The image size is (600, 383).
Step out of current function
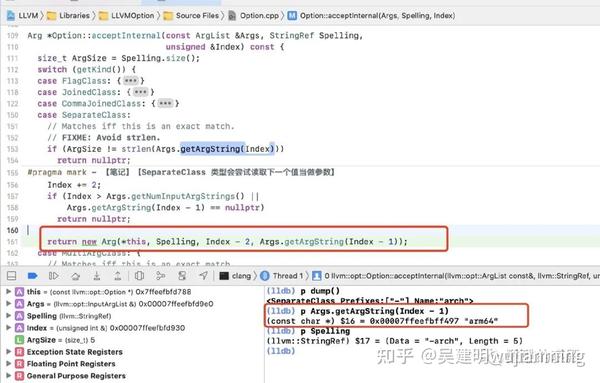pos(118,275)
